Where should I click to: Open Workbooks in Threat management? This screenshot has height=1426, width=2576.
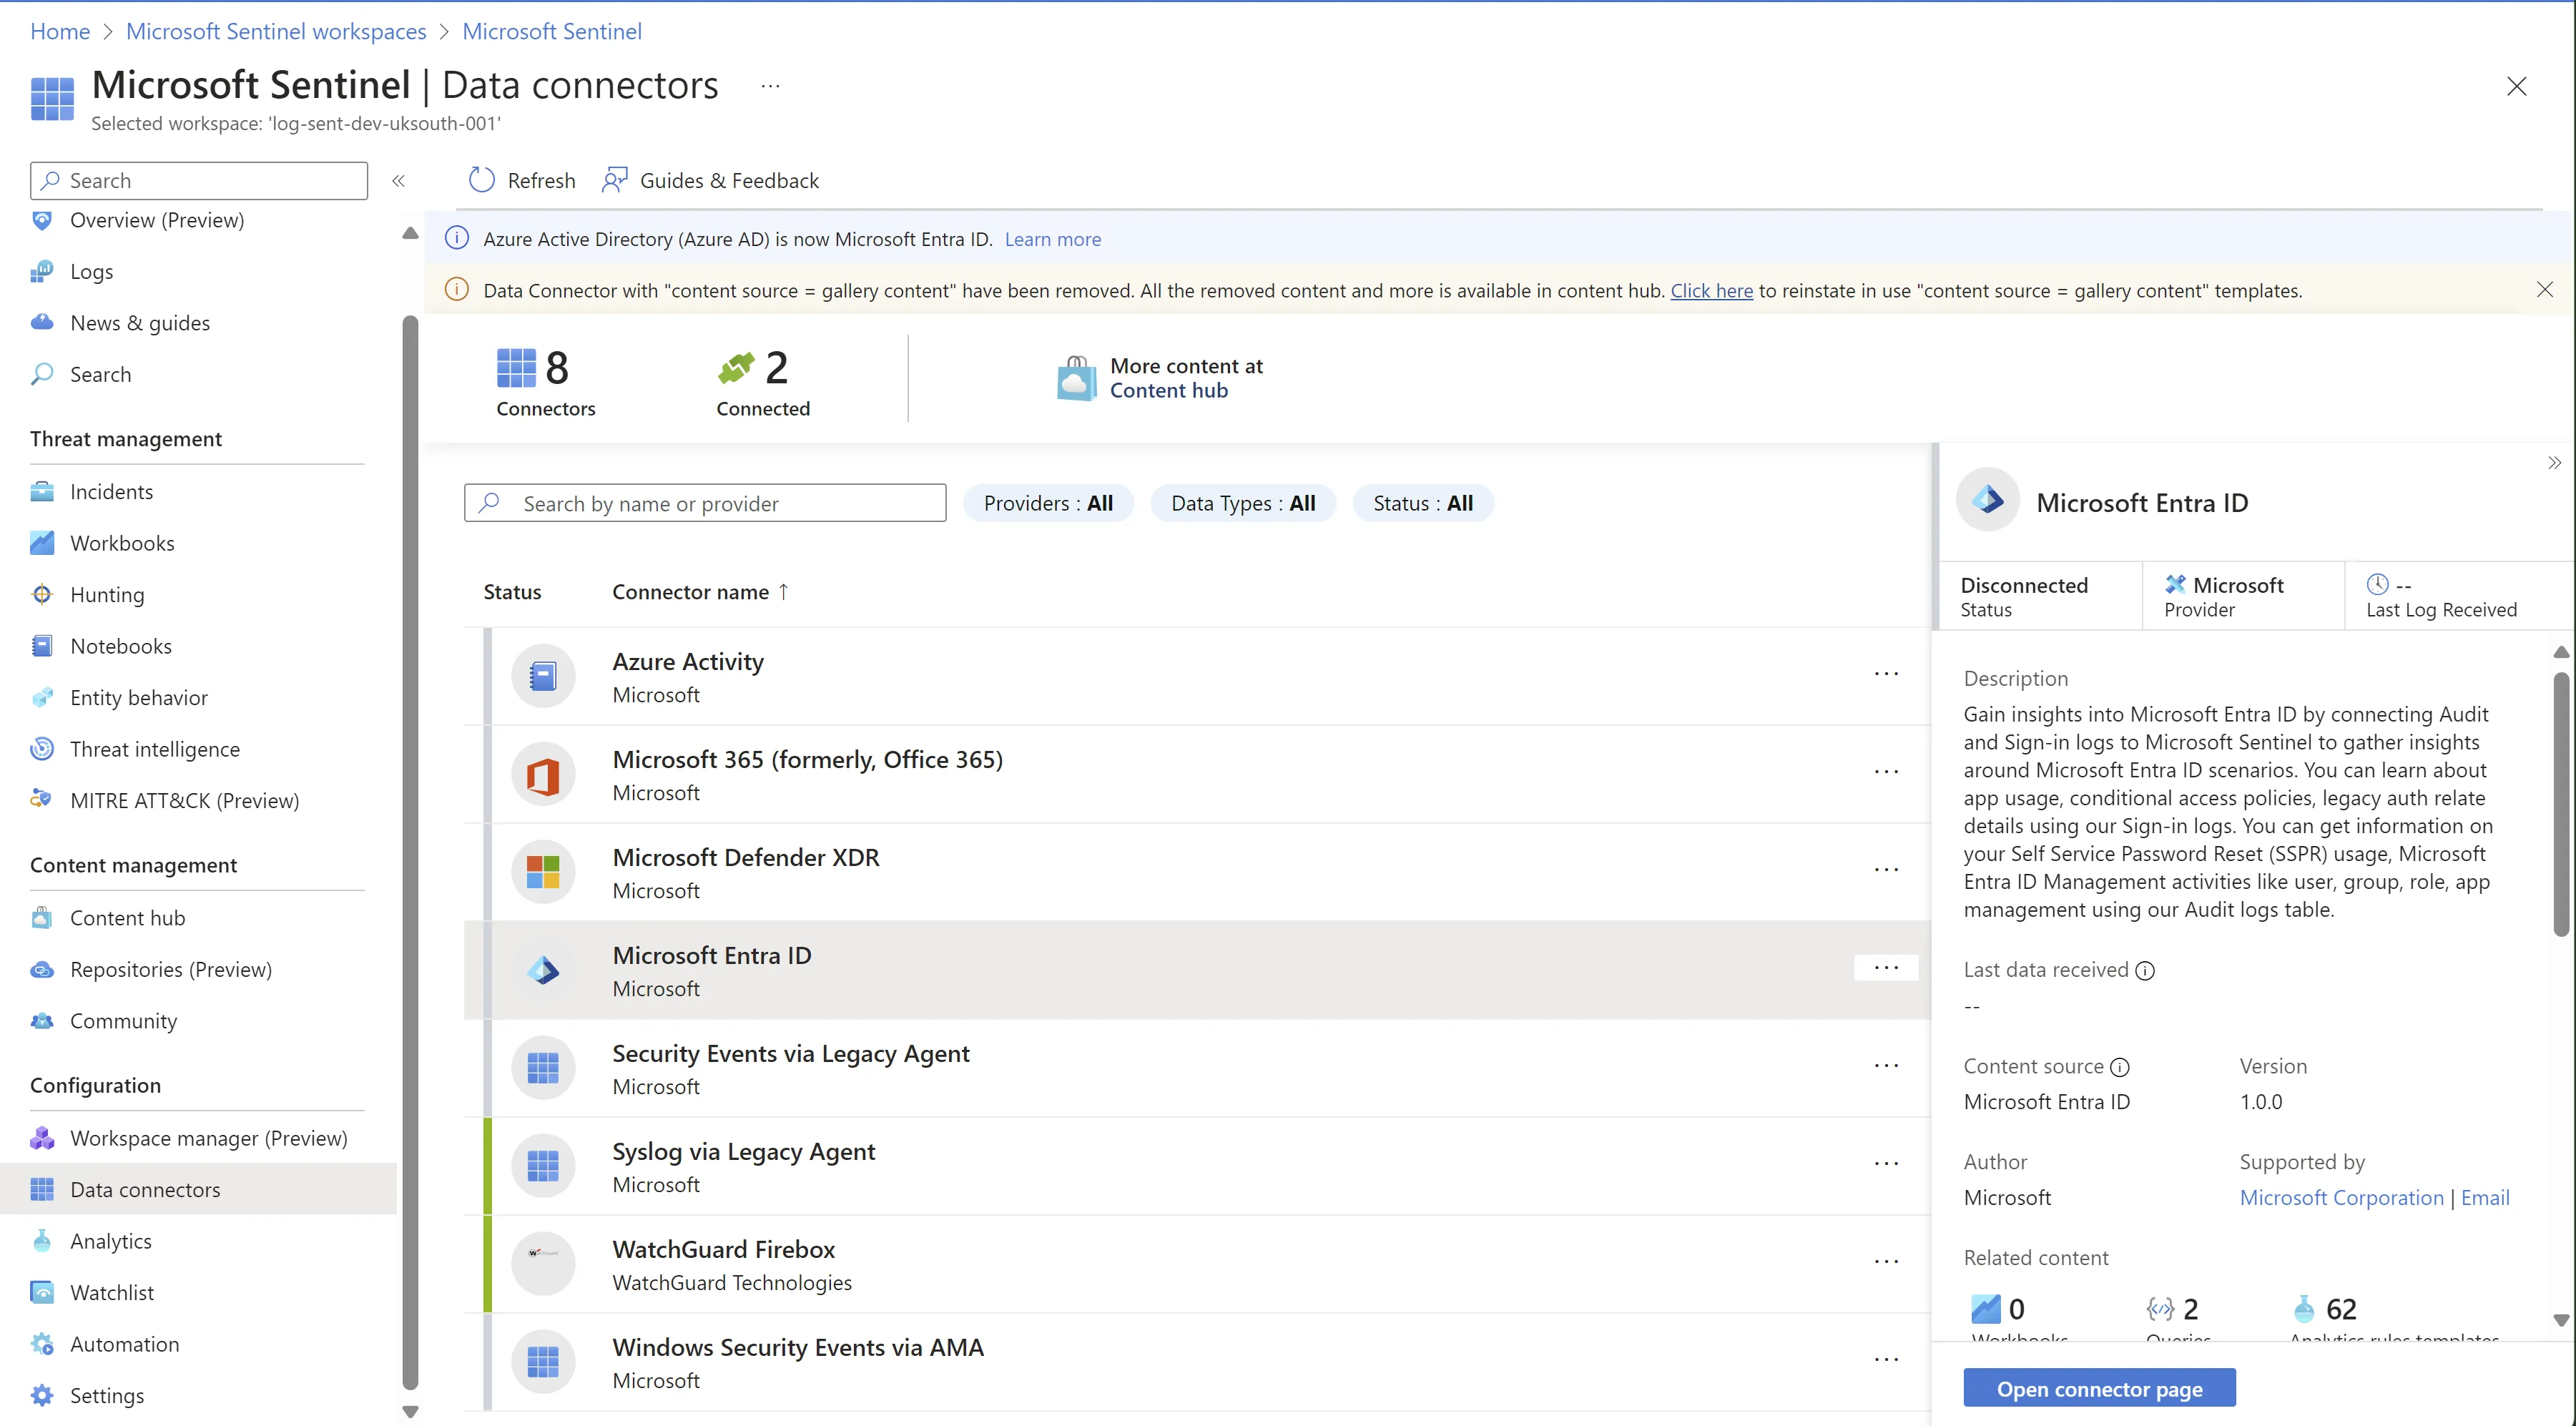(122, 543)
